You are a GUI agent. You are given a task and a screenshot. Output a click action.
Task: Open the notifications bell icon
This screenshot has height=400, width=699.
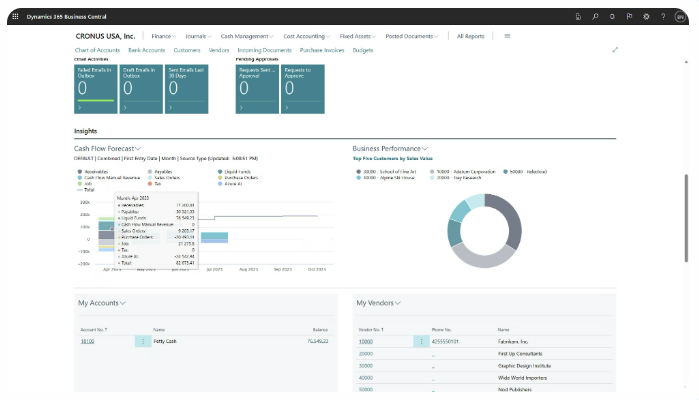point(612,16)
